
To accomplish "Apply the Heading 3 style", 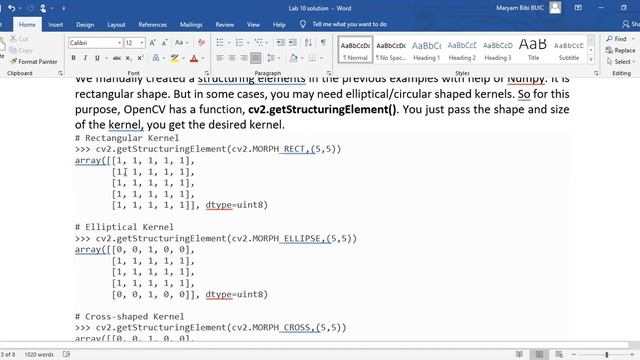I will (x=498, y=51).
